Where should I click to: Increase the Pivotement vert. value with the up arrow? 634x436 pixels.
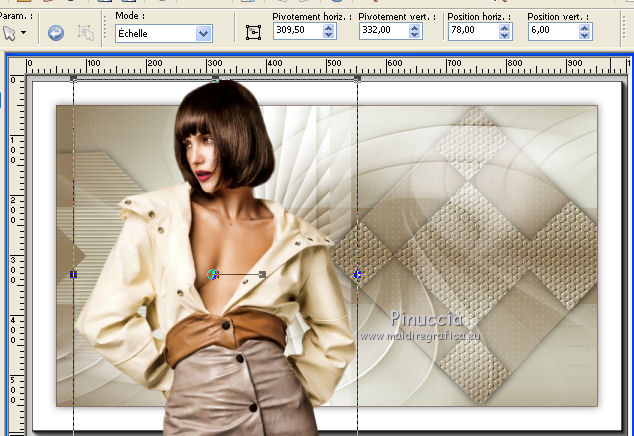pyautogui.click(x=414, y=28)
